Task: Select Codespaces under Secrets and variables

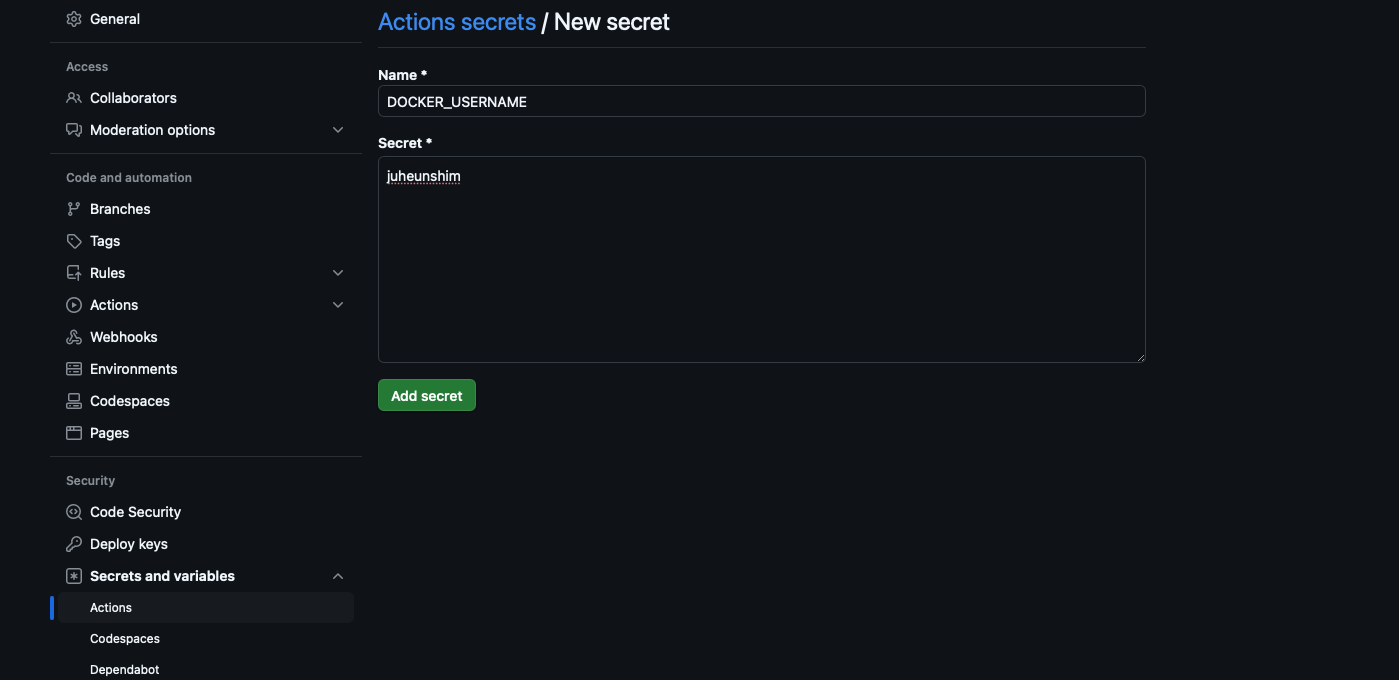Action: 125,639
